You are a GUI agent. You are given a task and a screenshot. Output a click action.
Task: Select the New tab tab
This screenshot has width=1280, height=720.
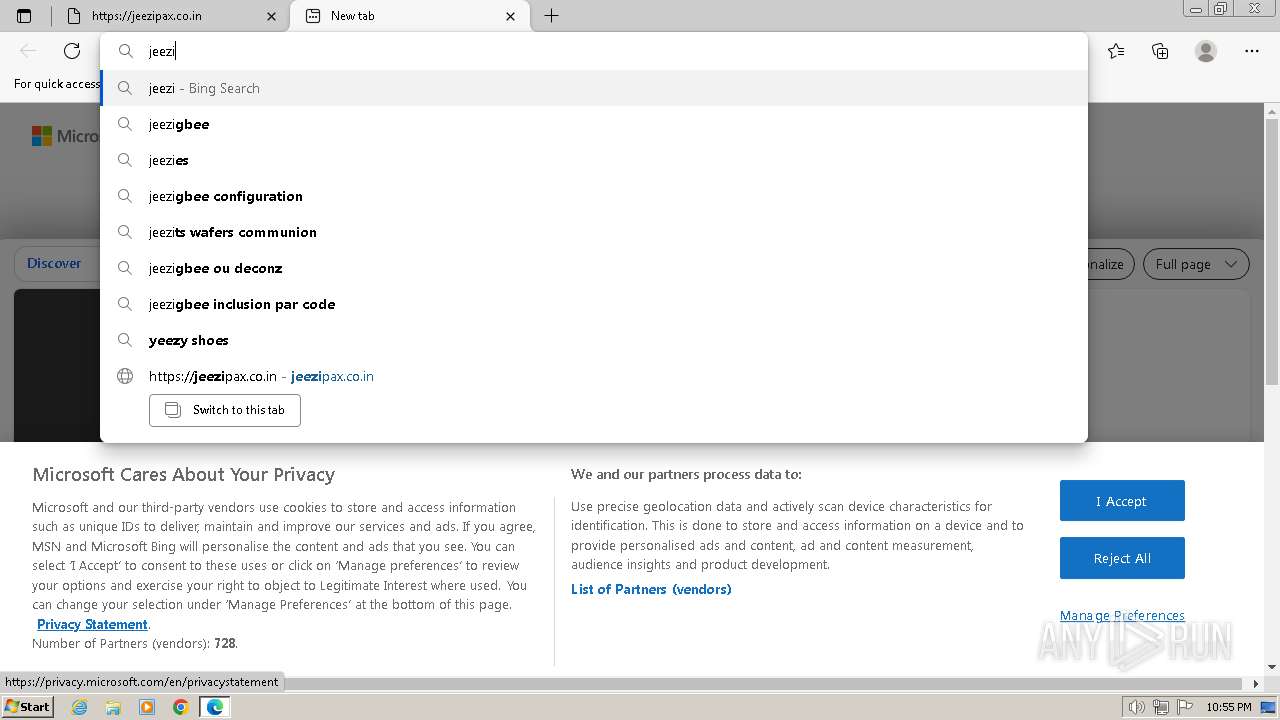(410, 16)
